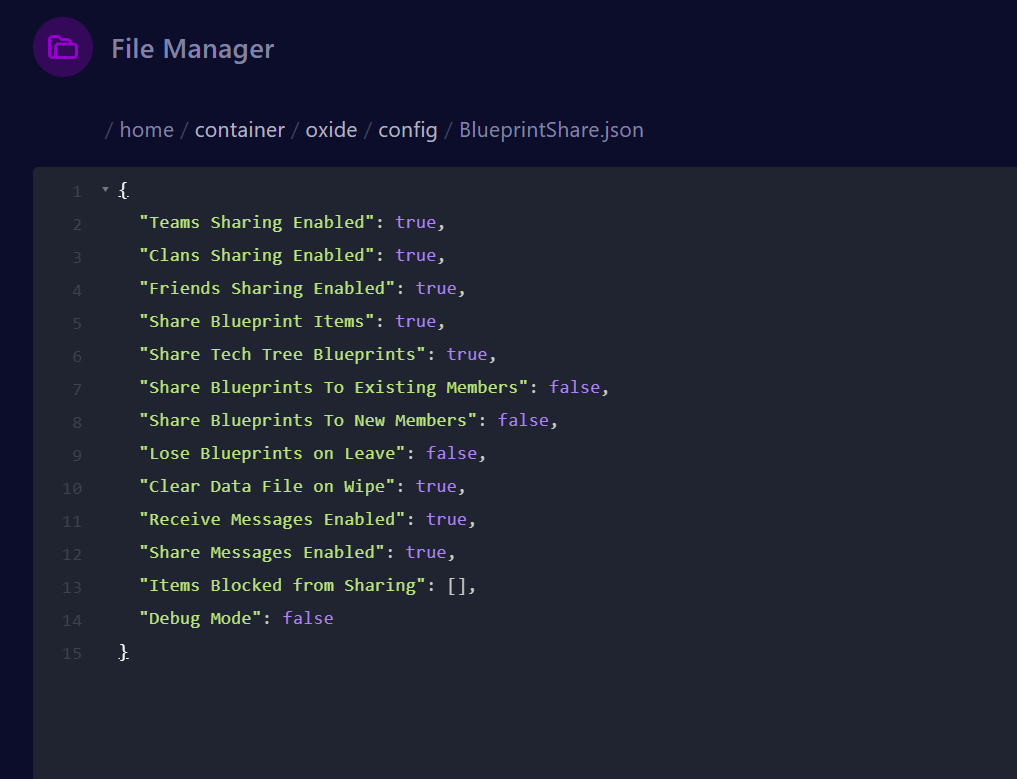1017x779 pixels.
Task: Open the home breadcrumb link
Action: coord(146,130)
